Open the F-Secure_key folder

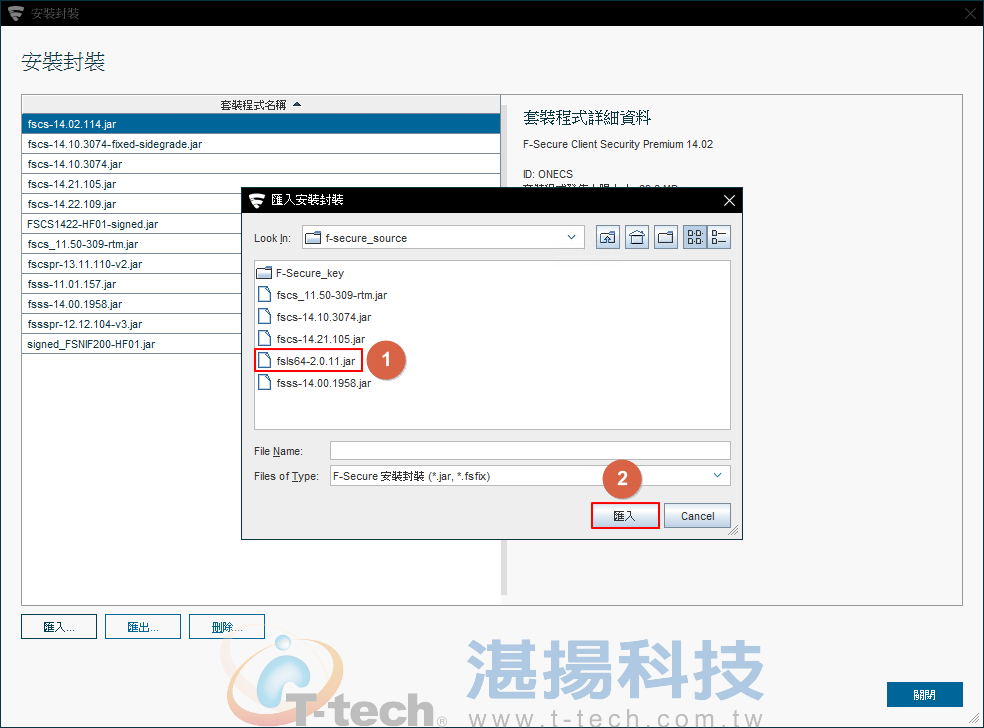(x=301, y=273)
